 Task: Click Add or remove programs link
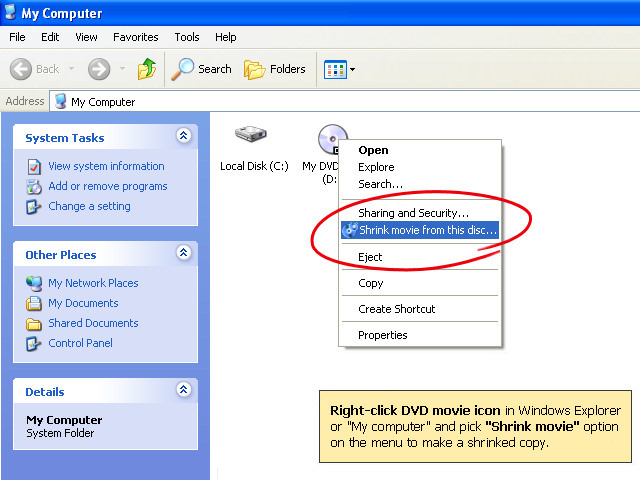pos(108,187)
